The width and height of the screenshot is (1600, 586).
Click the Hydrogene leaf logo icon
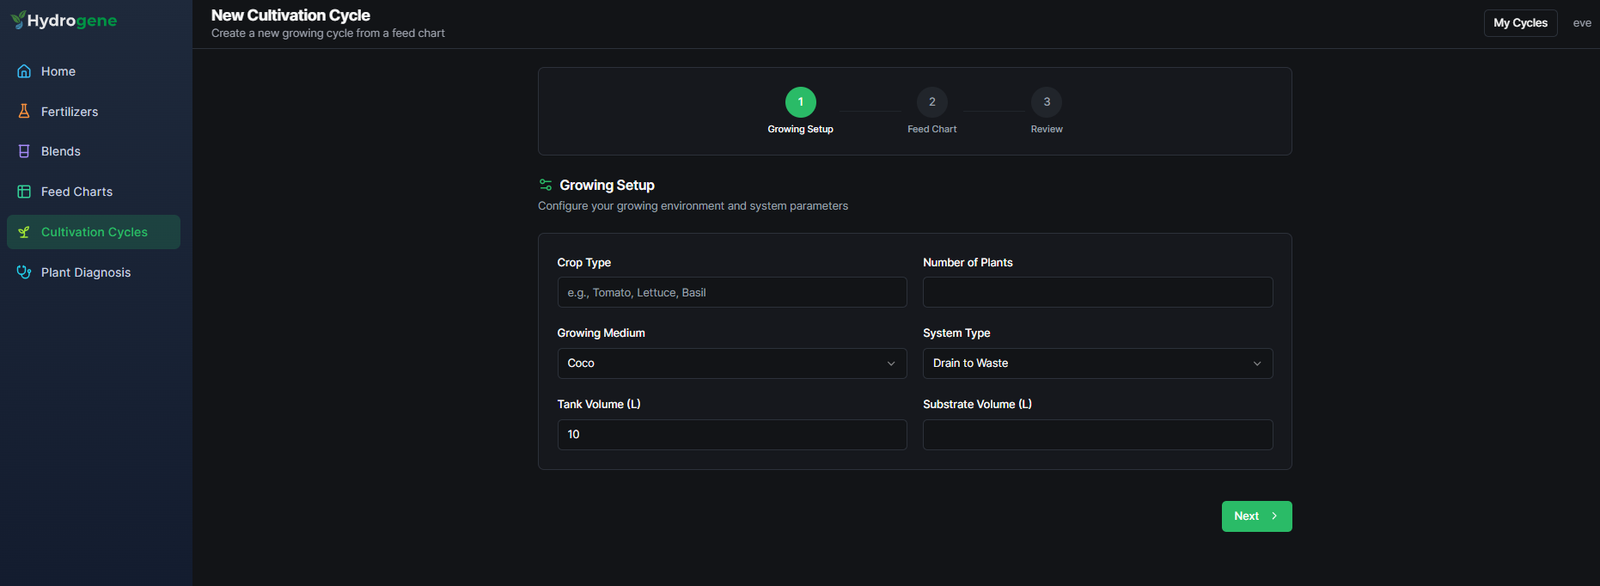[x=18, y=20]
